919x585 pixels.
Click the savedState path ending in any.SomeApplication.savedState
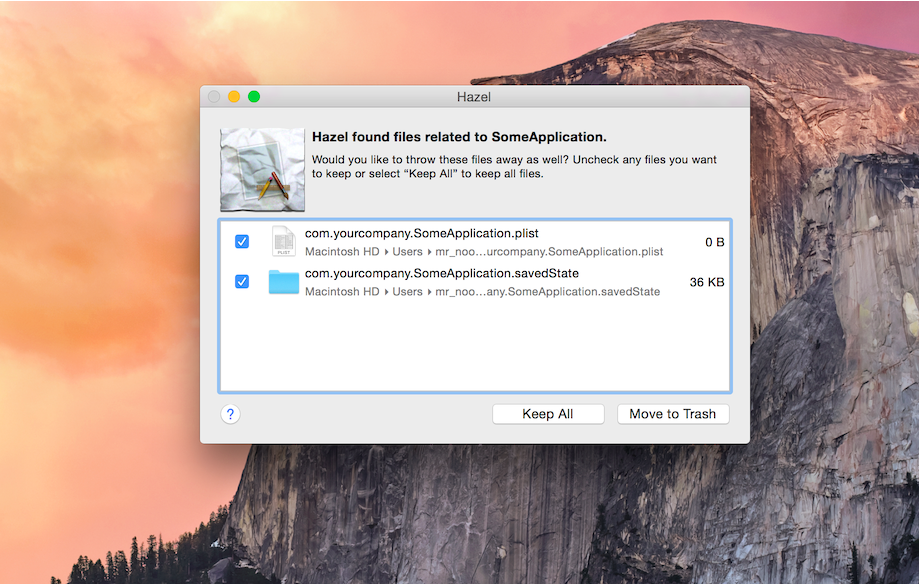[x=482, y=291]
